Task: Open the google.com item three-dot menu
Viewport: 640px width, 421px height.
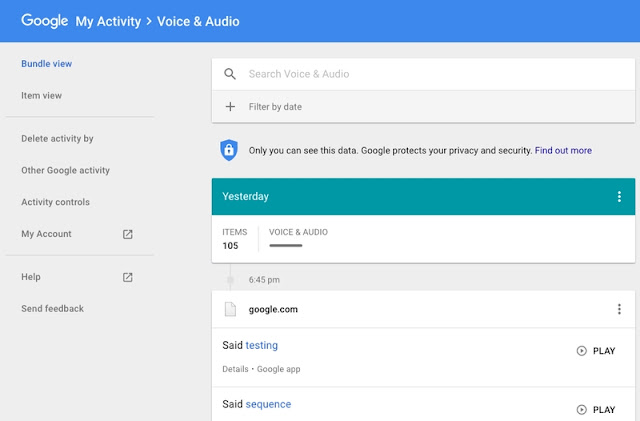Action: (619, 309)
